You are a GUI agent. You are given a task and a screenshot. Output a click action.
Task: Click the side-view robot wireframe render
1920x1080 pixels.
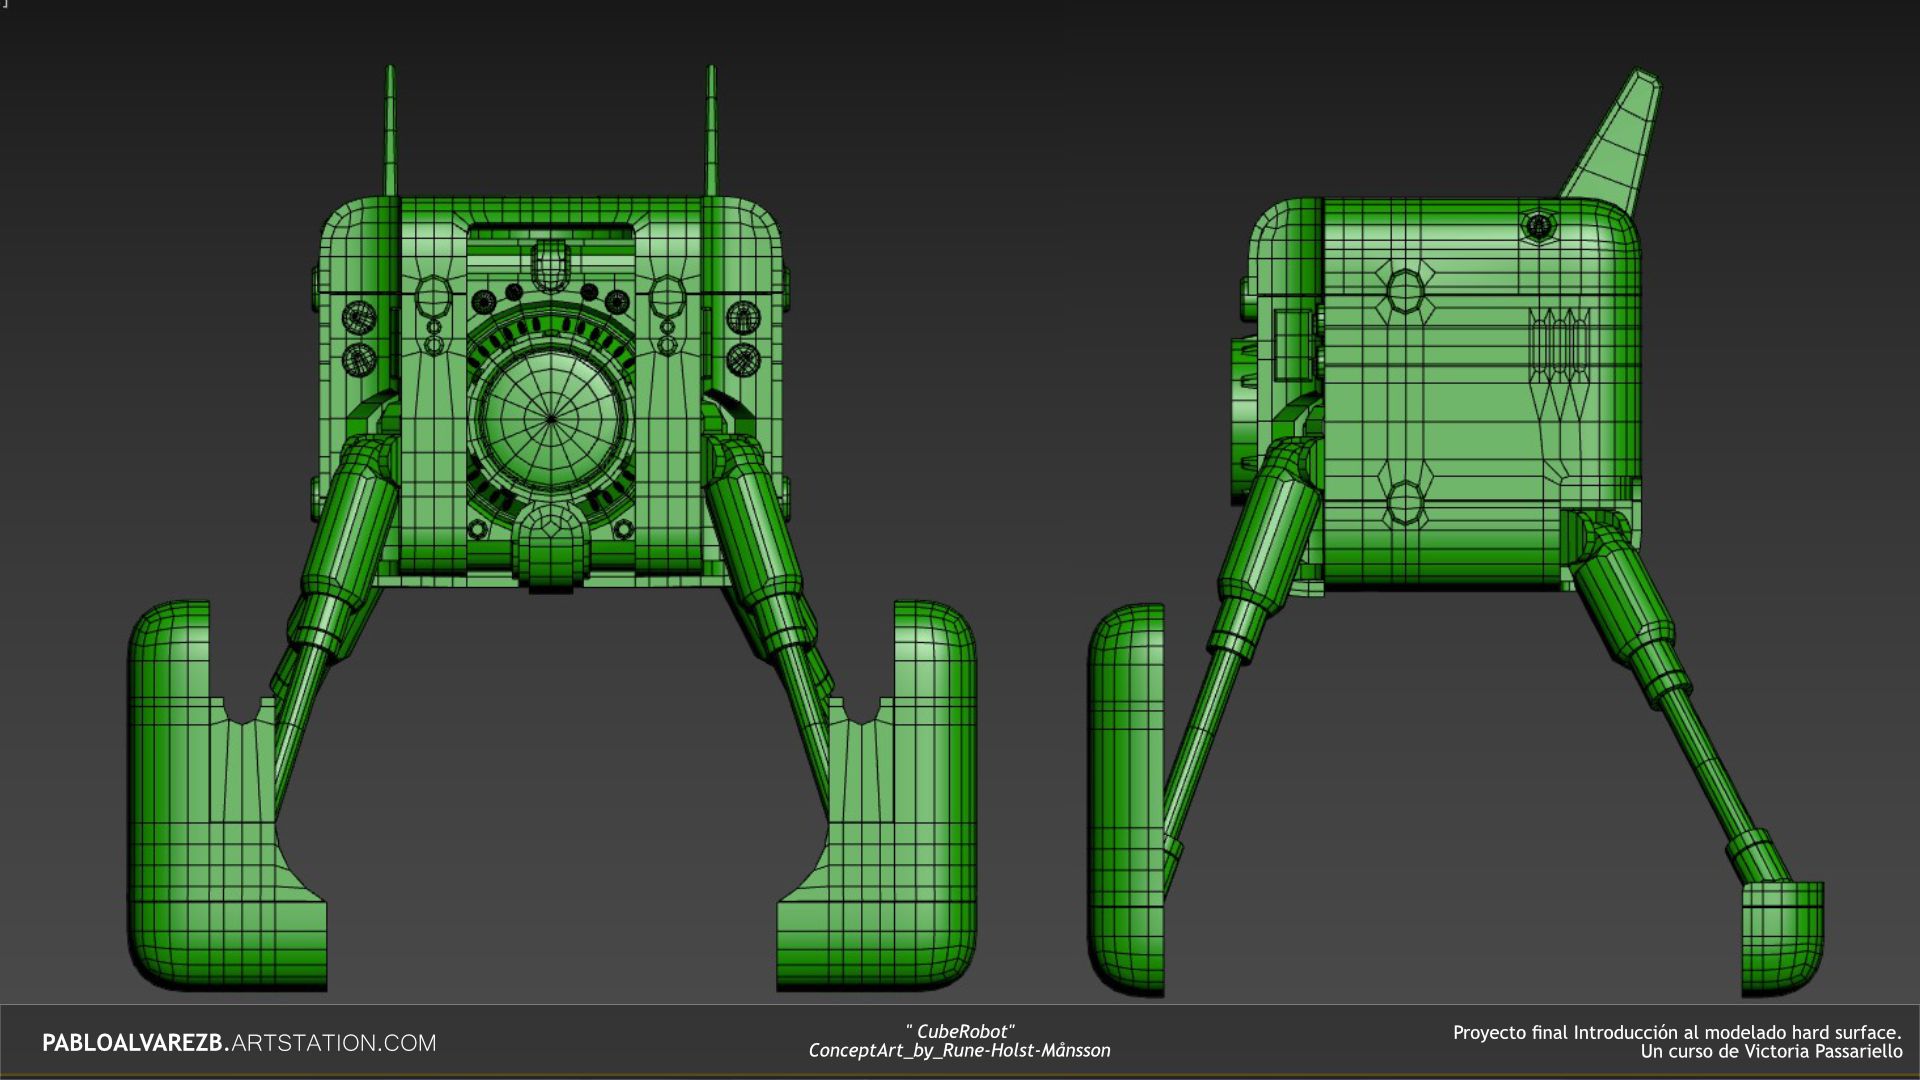pyautogui.click(x=1457, y=533)
